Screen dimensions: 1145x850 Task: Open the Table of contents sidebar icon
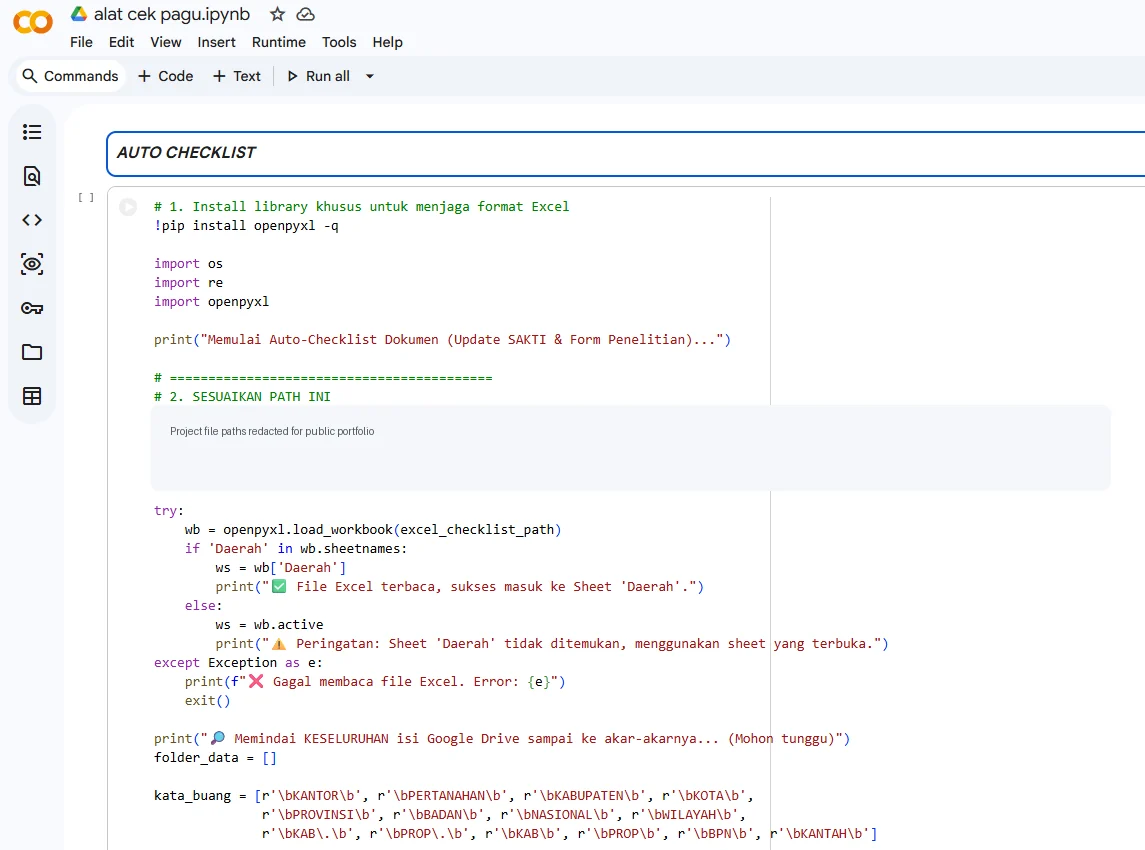32,132
